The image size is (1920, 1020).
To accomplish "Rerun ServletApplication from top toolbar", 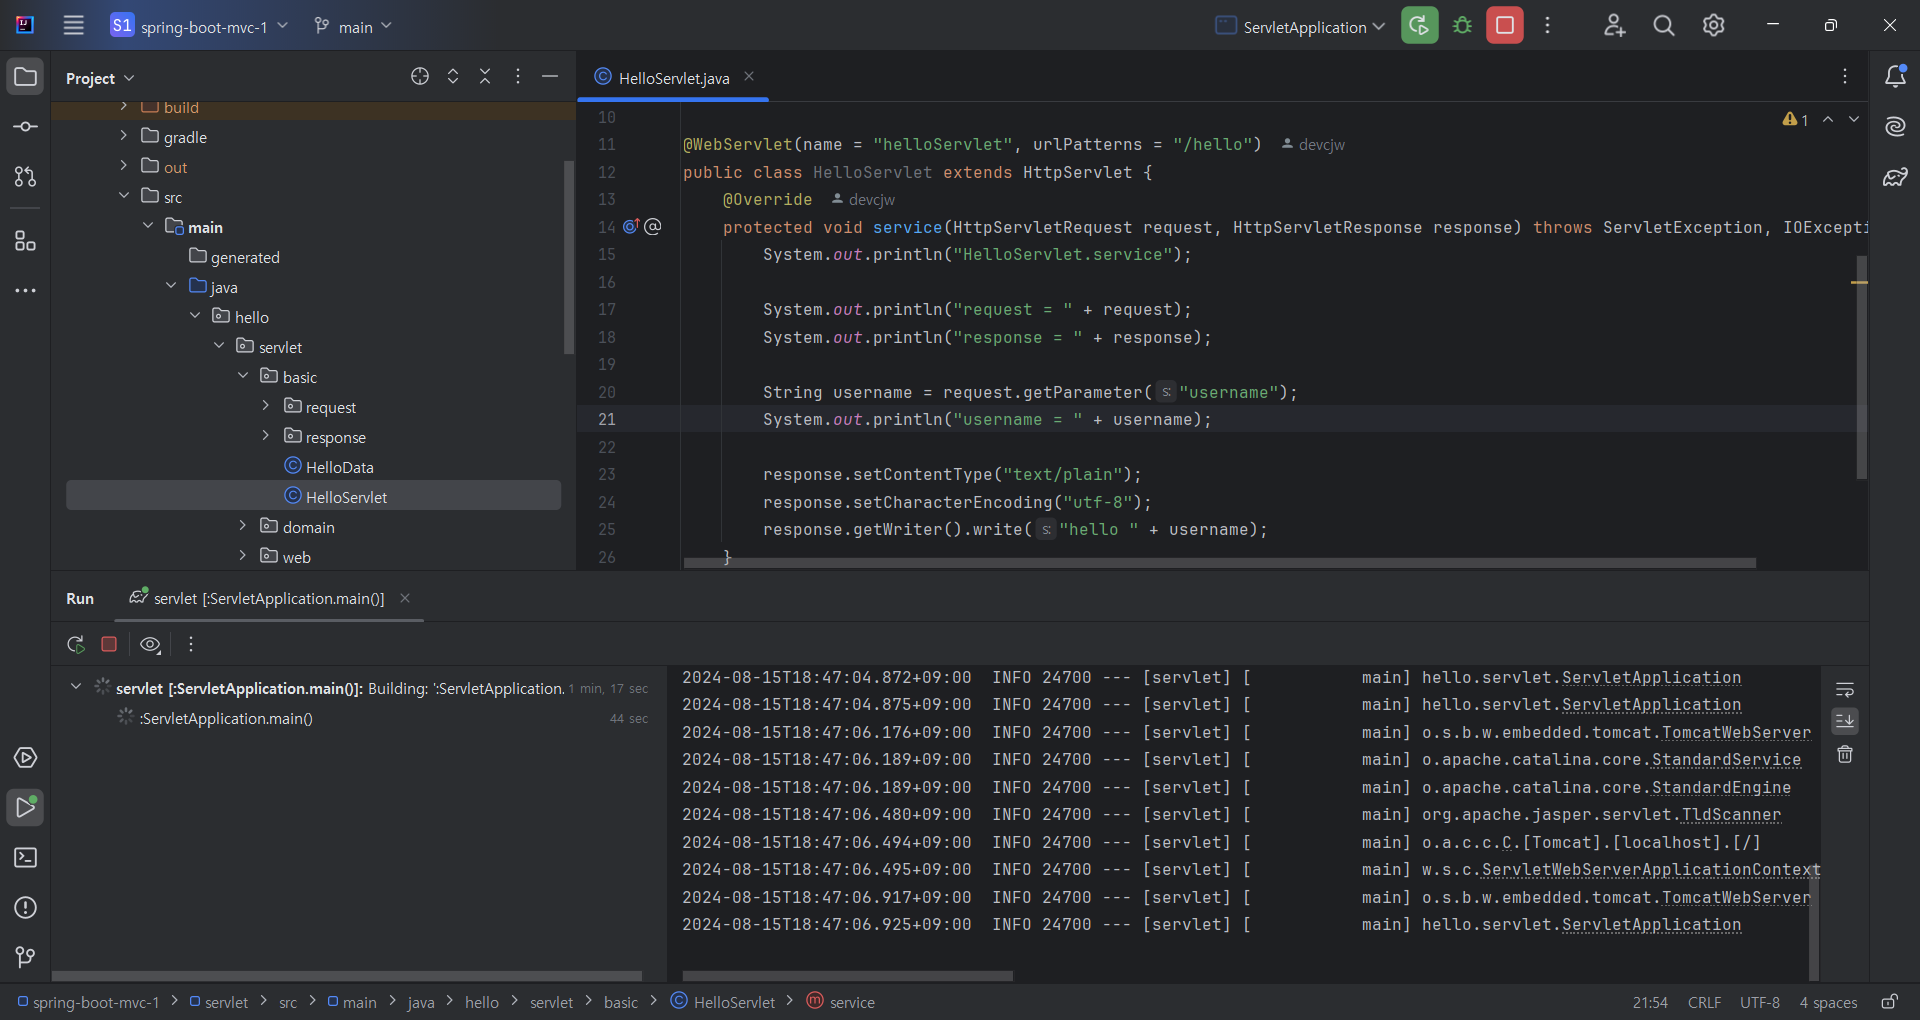I will click(1419, 26).
